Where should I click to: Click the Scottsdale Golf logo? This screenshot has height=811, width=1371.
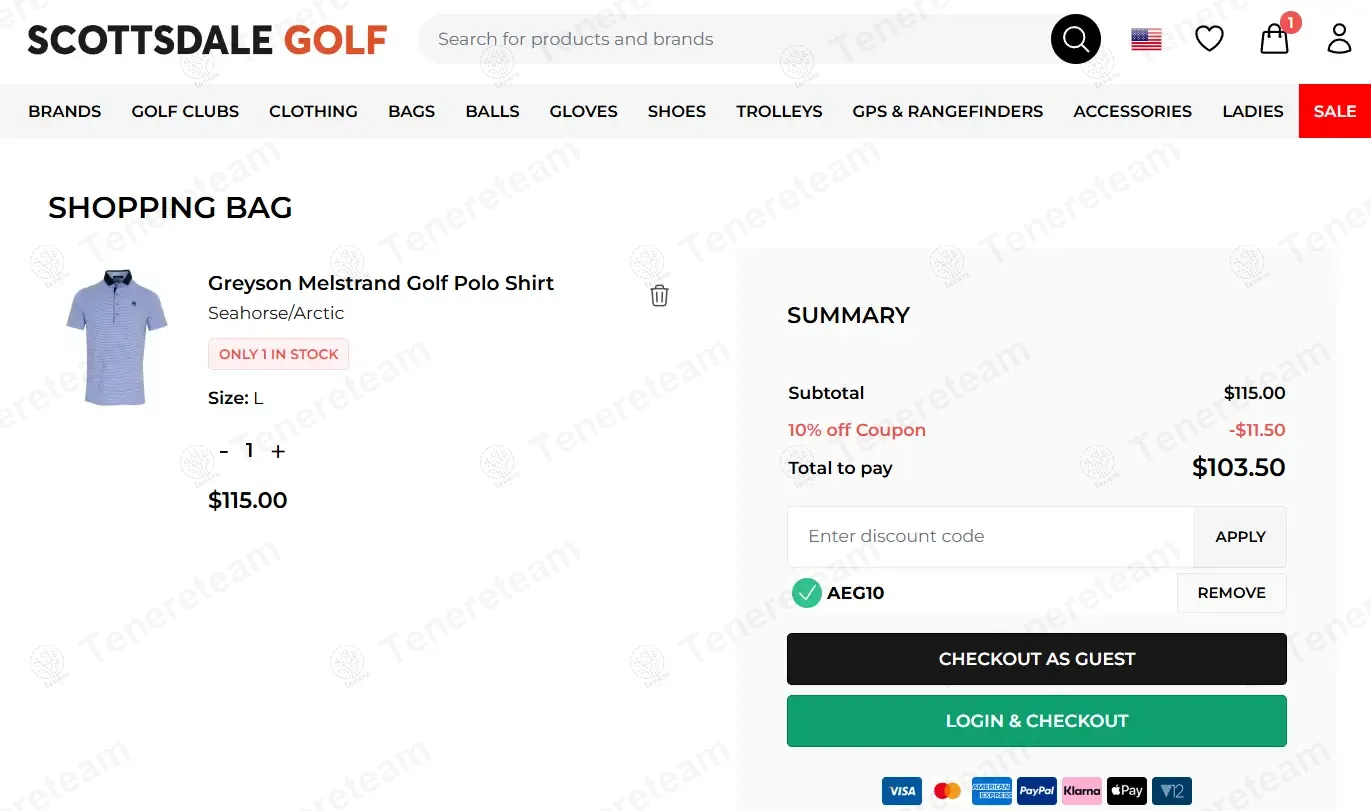pyautogui.click(x=207, y=40)
